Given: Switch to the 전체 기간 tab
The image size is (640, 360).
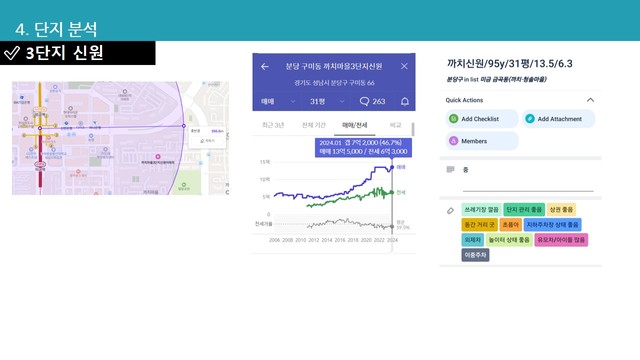Looking at the screenshot, I should pos(313,125).
